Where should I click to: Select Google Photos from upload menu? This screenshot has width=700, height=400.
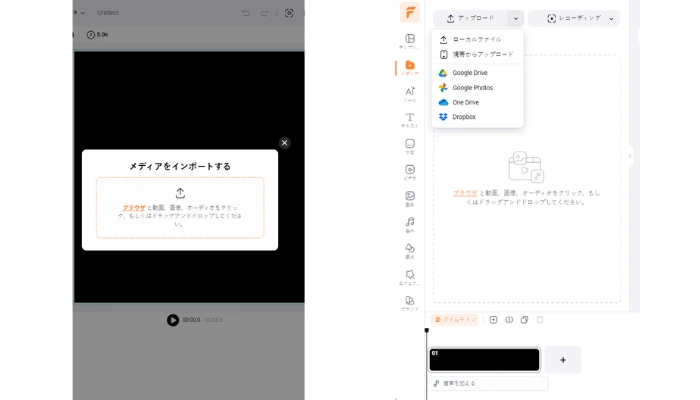point(477,88)
